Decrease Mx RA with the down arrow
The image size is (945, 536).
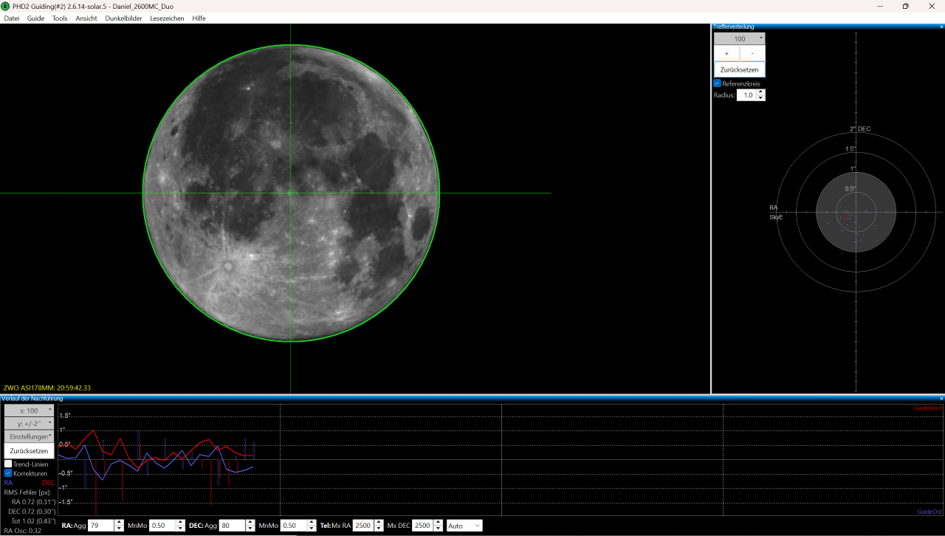pyautogui.click(x=378, y=529)
